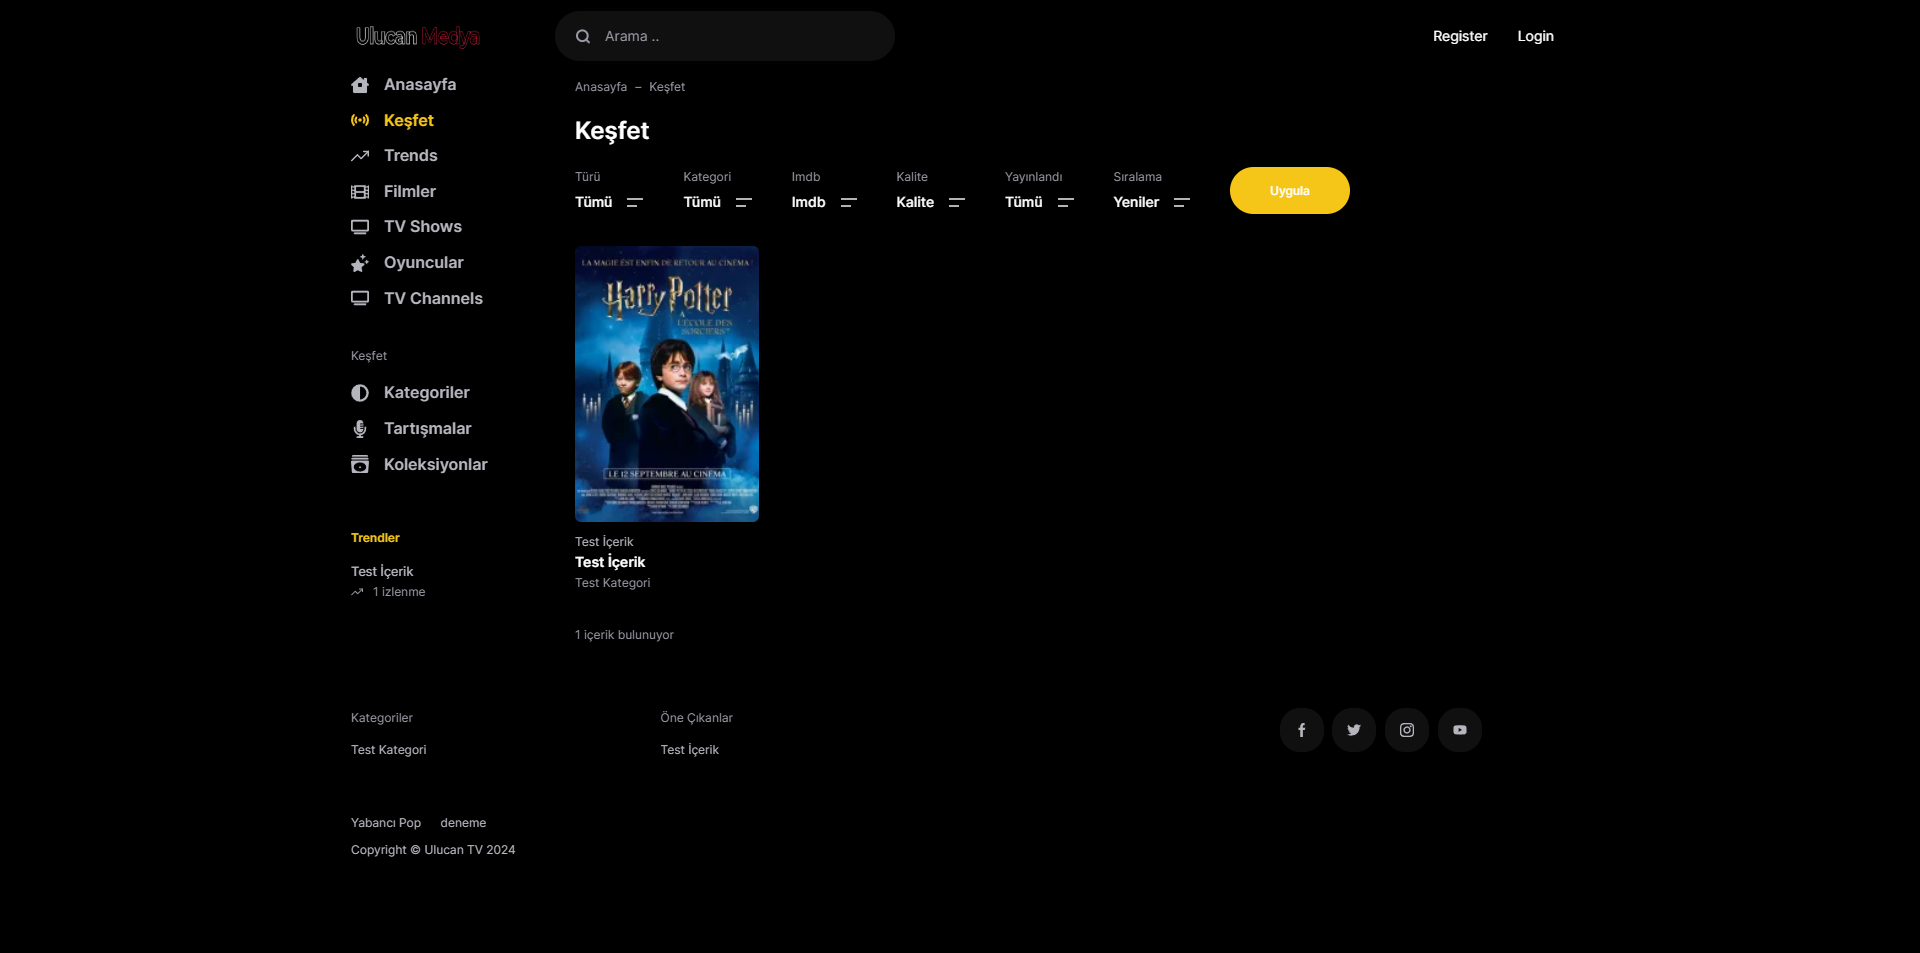Click the Filmler film strip icon

(360, 192)
